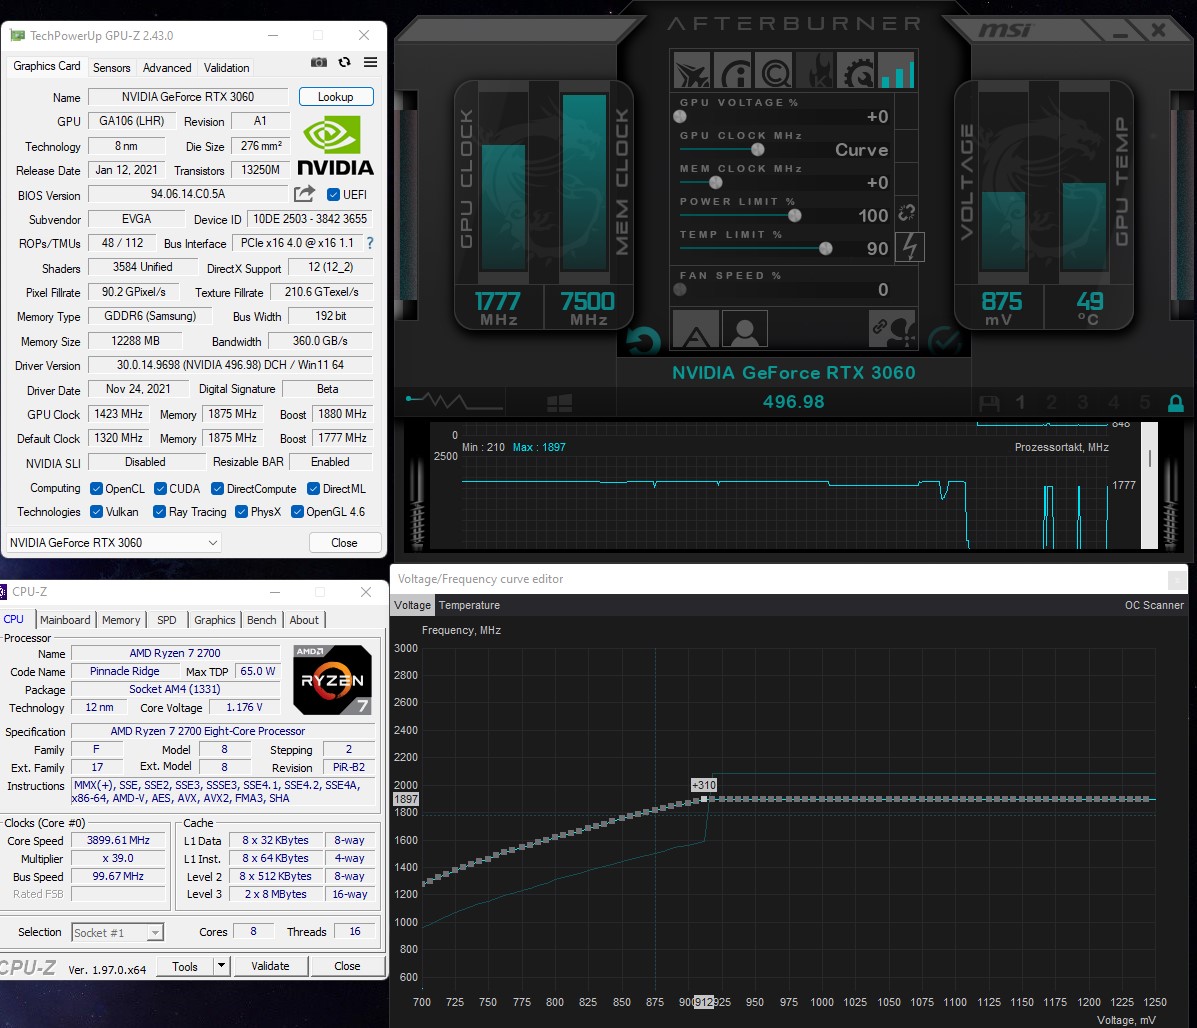Click the Afterburner reset arrow icon
The image size is (1197, 1028).
coord(643,340)
